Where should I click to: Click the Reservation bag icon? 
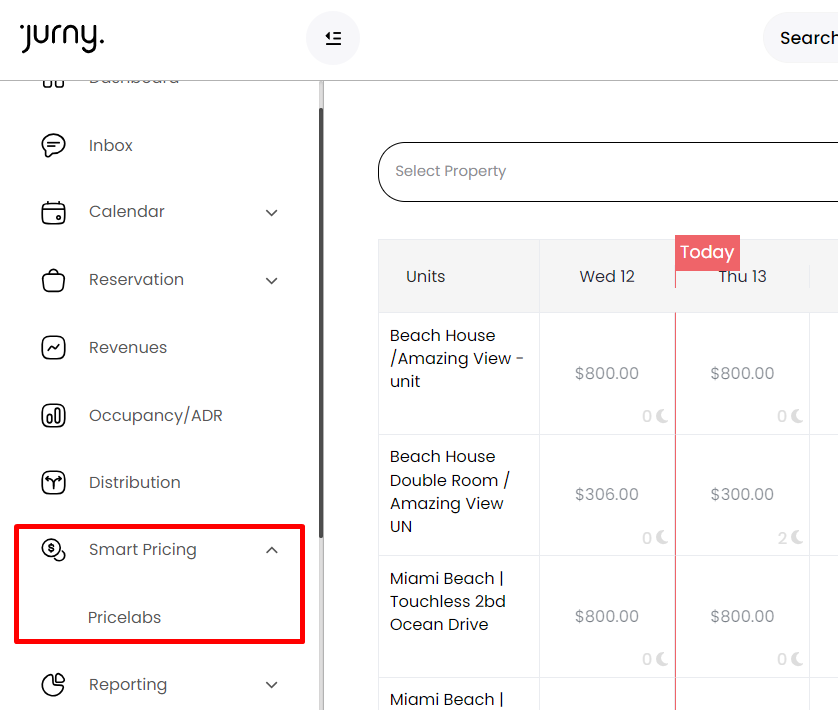click(53, 280)
